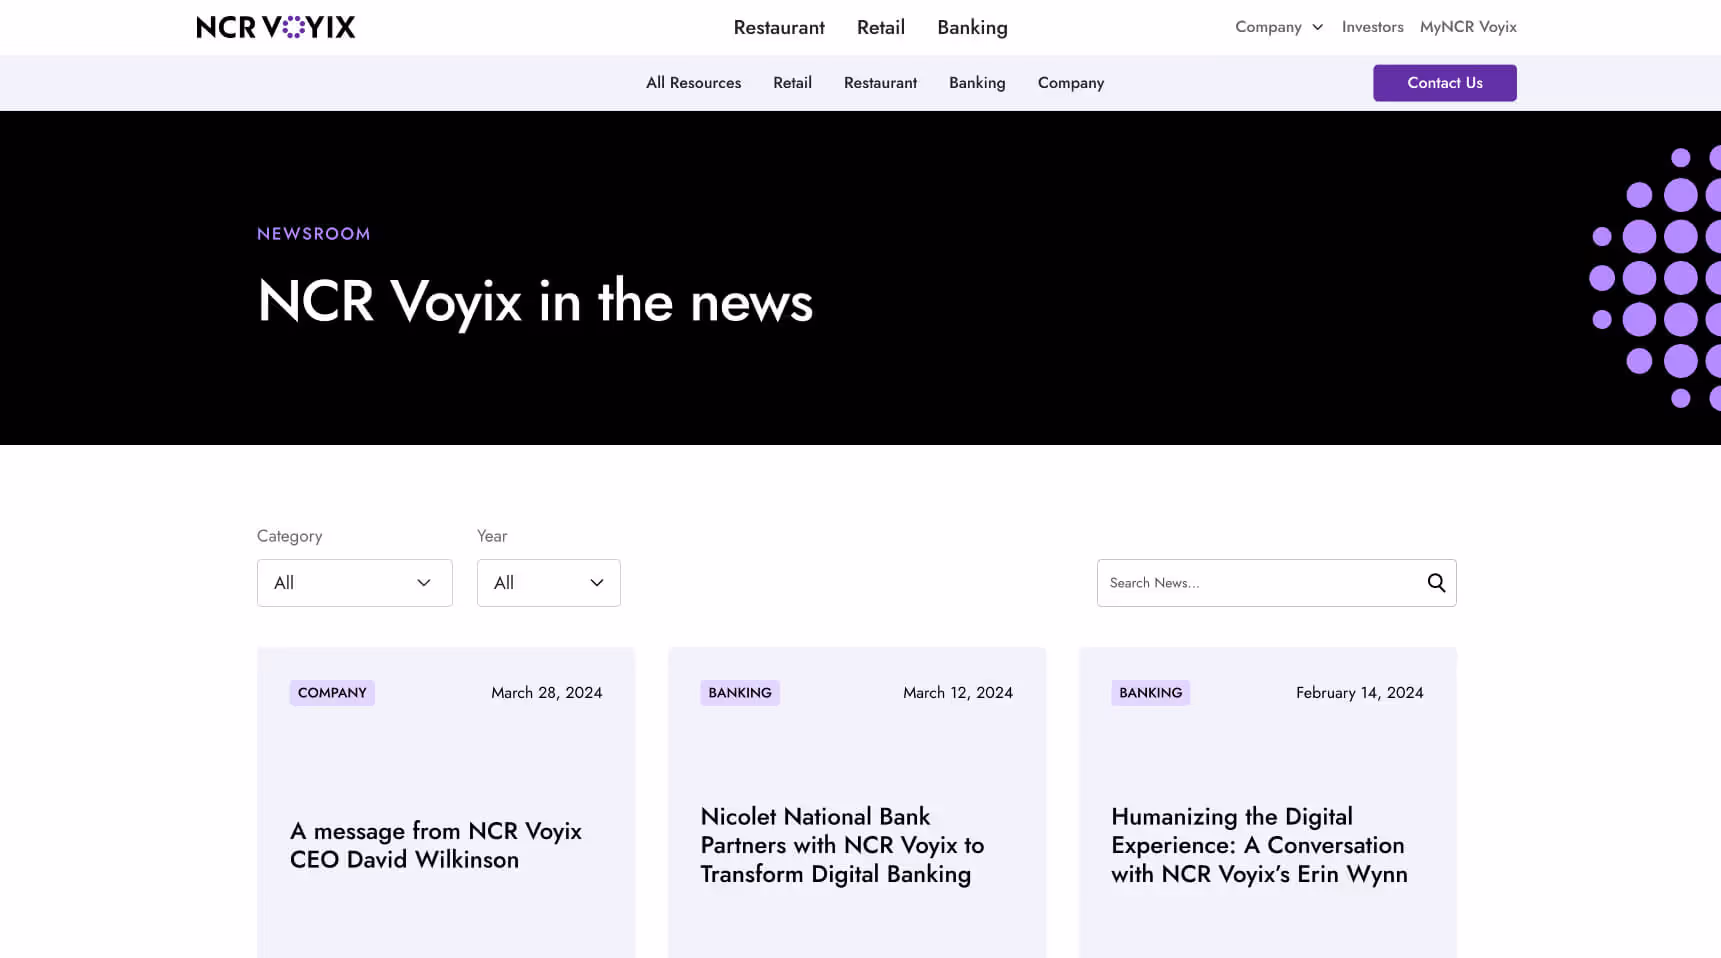Click the search magnifier icon
This screenshot has height=958, width=1721.
(x=1436, y=583)
